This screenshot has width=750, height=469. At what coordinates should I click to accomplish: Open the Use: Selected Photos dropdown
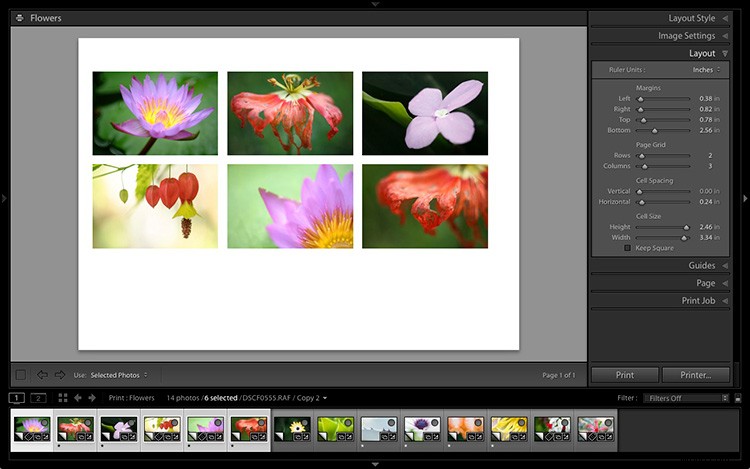tap(119, 375)
